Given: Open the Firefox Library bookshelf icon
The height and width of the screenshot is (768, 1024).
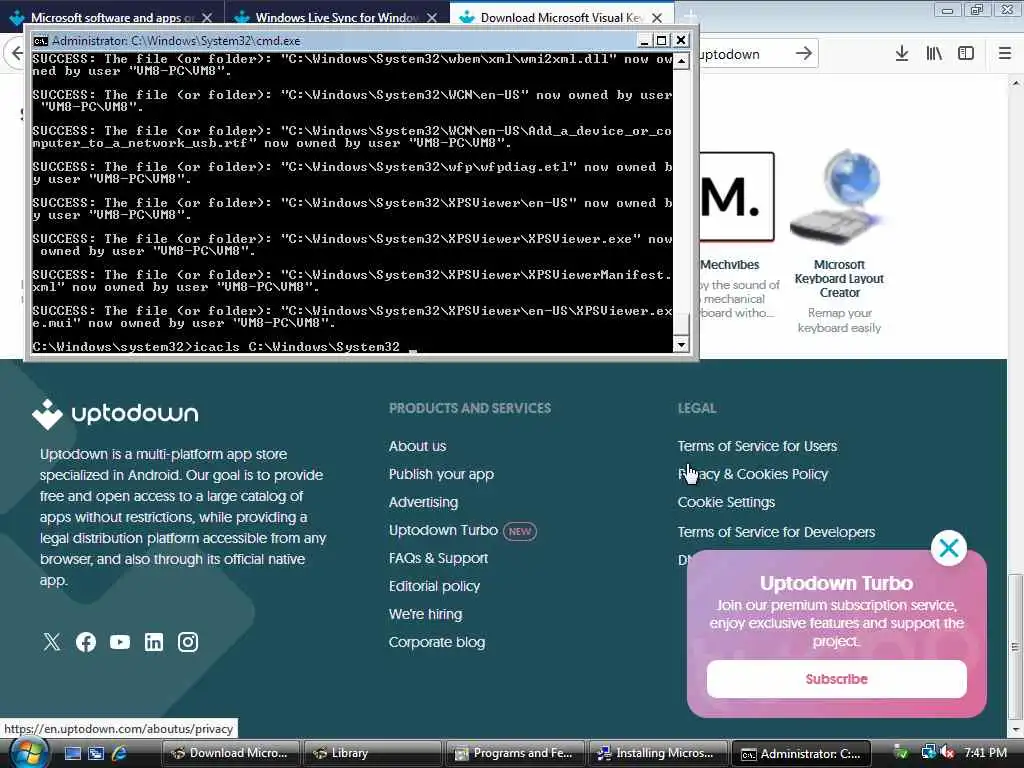Looking at the screenshot, I should coord(934,54).
